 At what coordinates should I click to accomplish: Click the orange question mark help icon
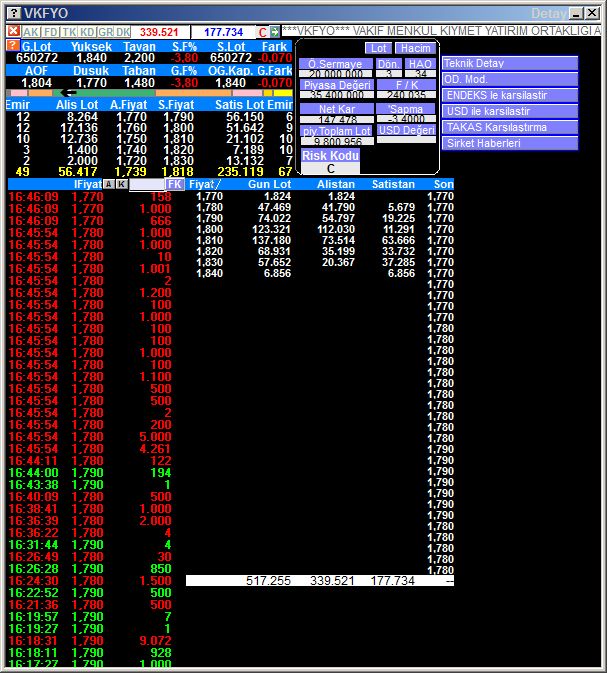[12, 46]
